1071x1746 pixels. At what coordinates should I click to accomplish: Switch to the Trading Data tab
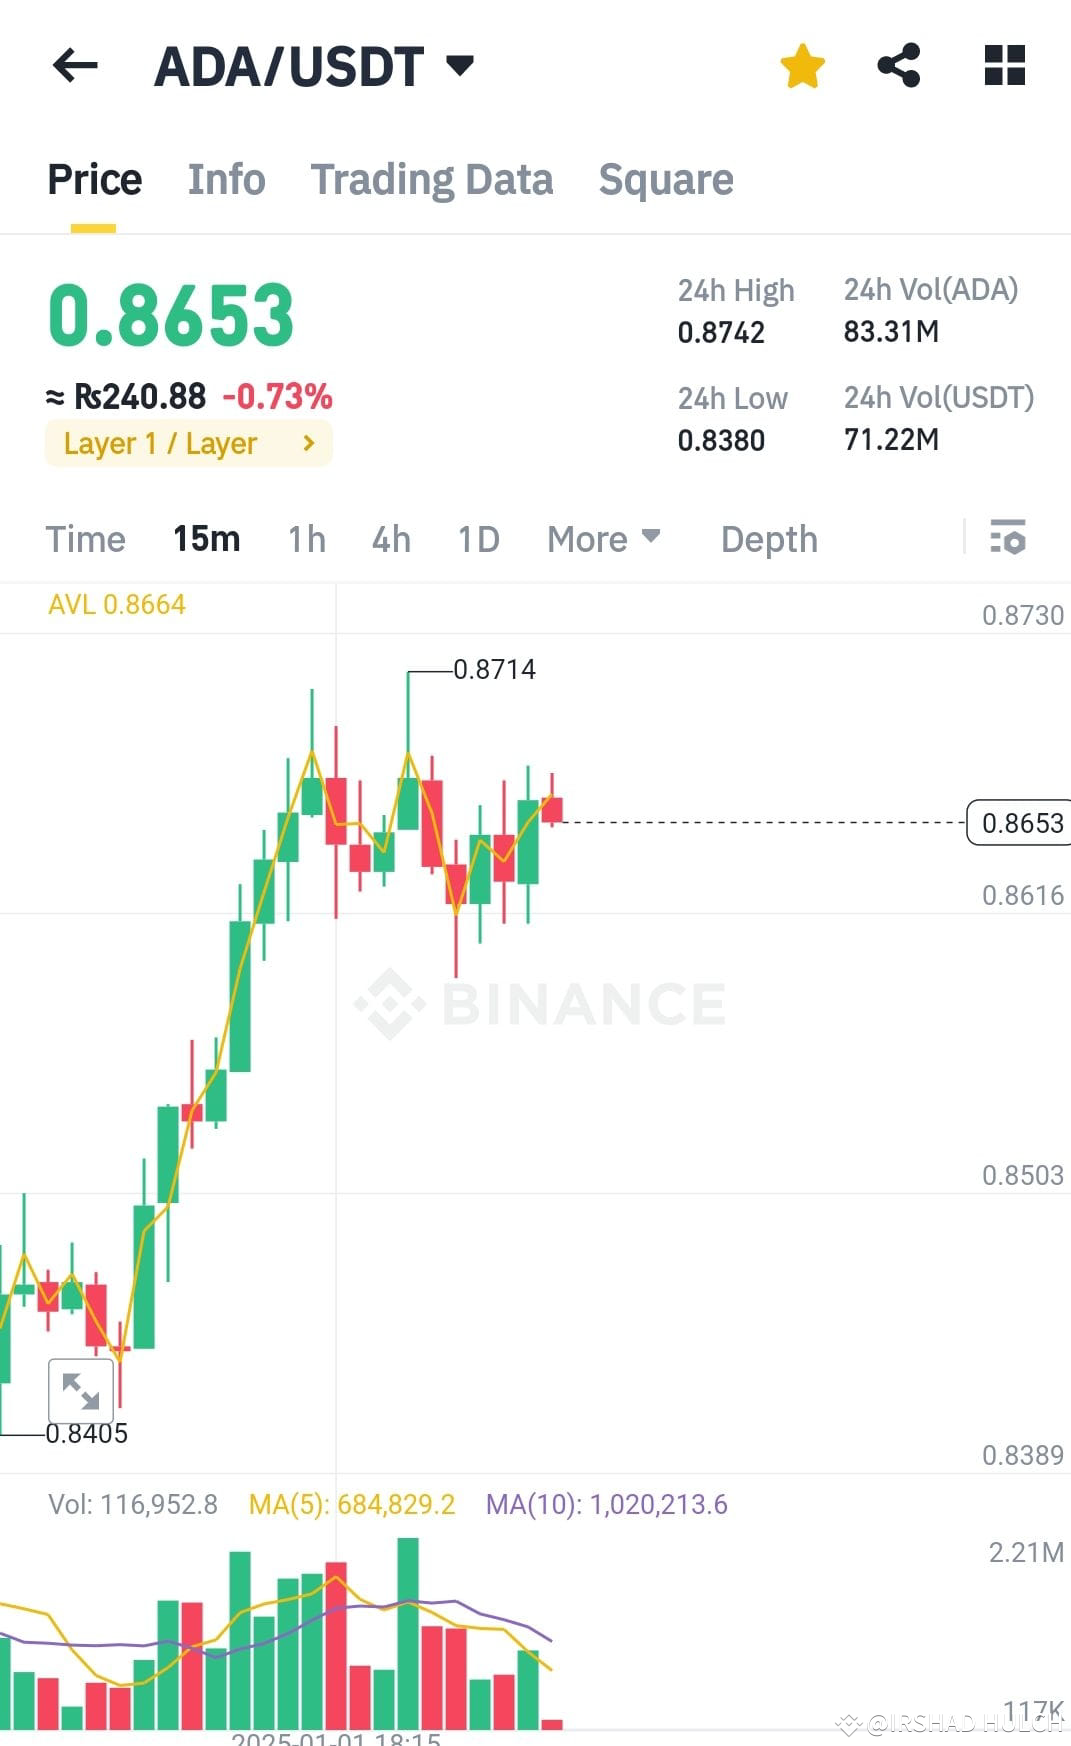pos(432,180)
